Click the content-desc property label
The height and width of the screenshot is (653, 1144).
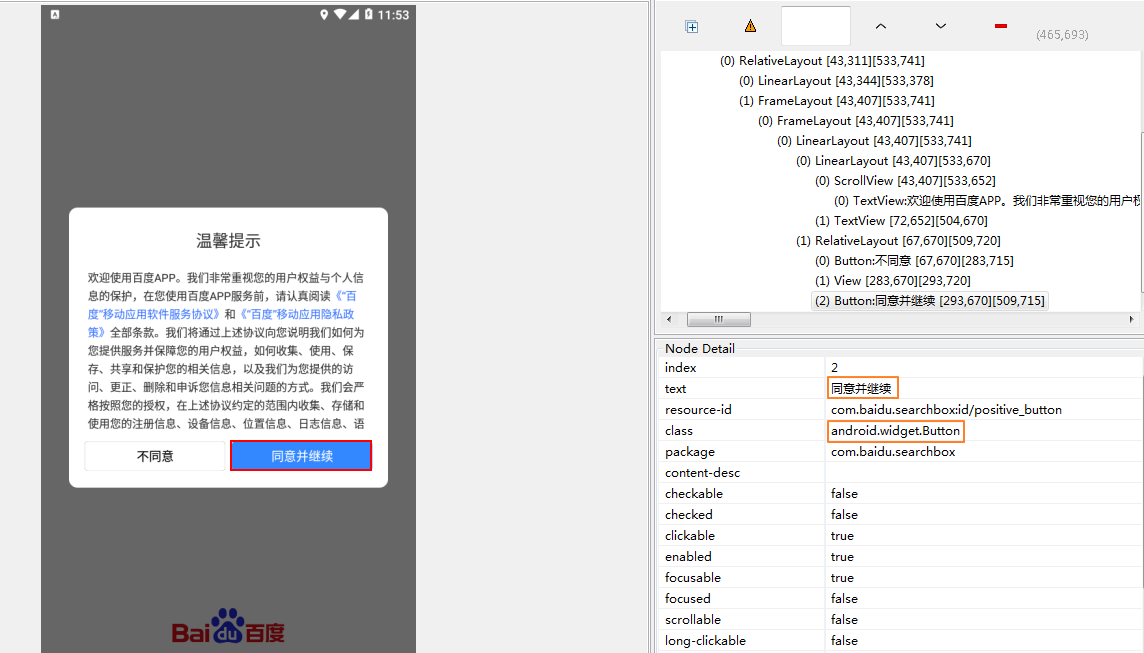pyautogui.click(x=703, y=473)
